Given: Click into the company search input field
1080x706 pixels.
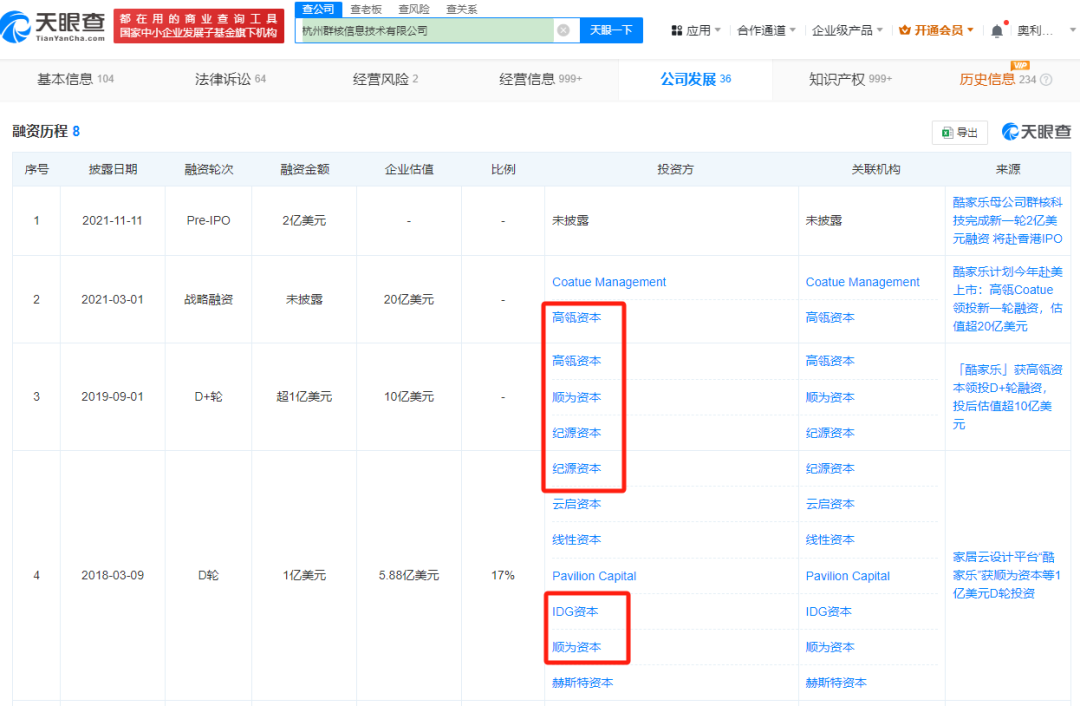Looking at the screenshot, I should 425,30.
